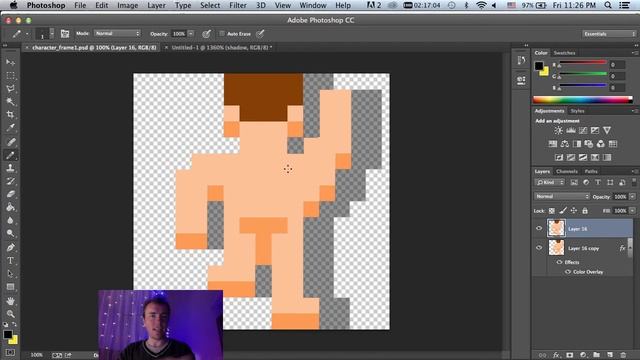This screenshot has height=360, width=640.
Task: Open the layer Kind filter dropdown
Action: [x=549, y=182]
